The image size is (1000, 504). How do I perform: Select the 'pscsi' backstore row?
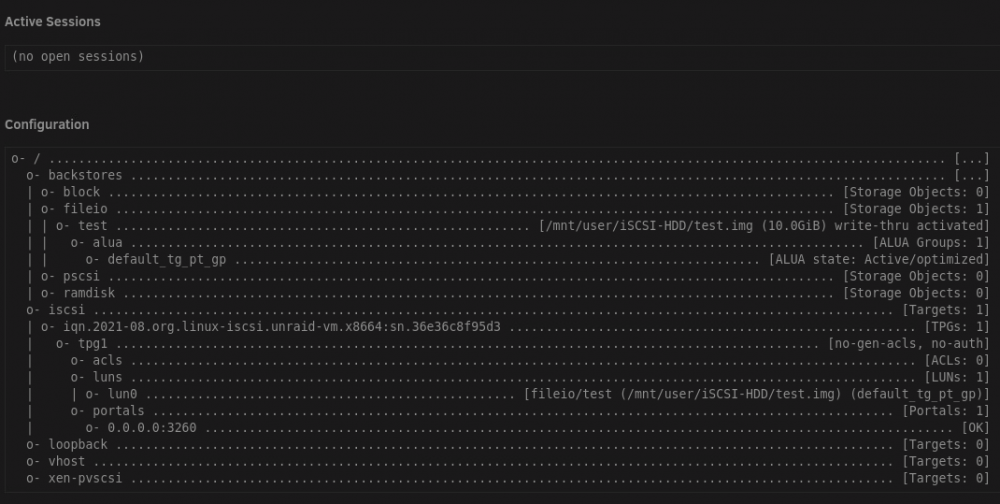(515, 276)
